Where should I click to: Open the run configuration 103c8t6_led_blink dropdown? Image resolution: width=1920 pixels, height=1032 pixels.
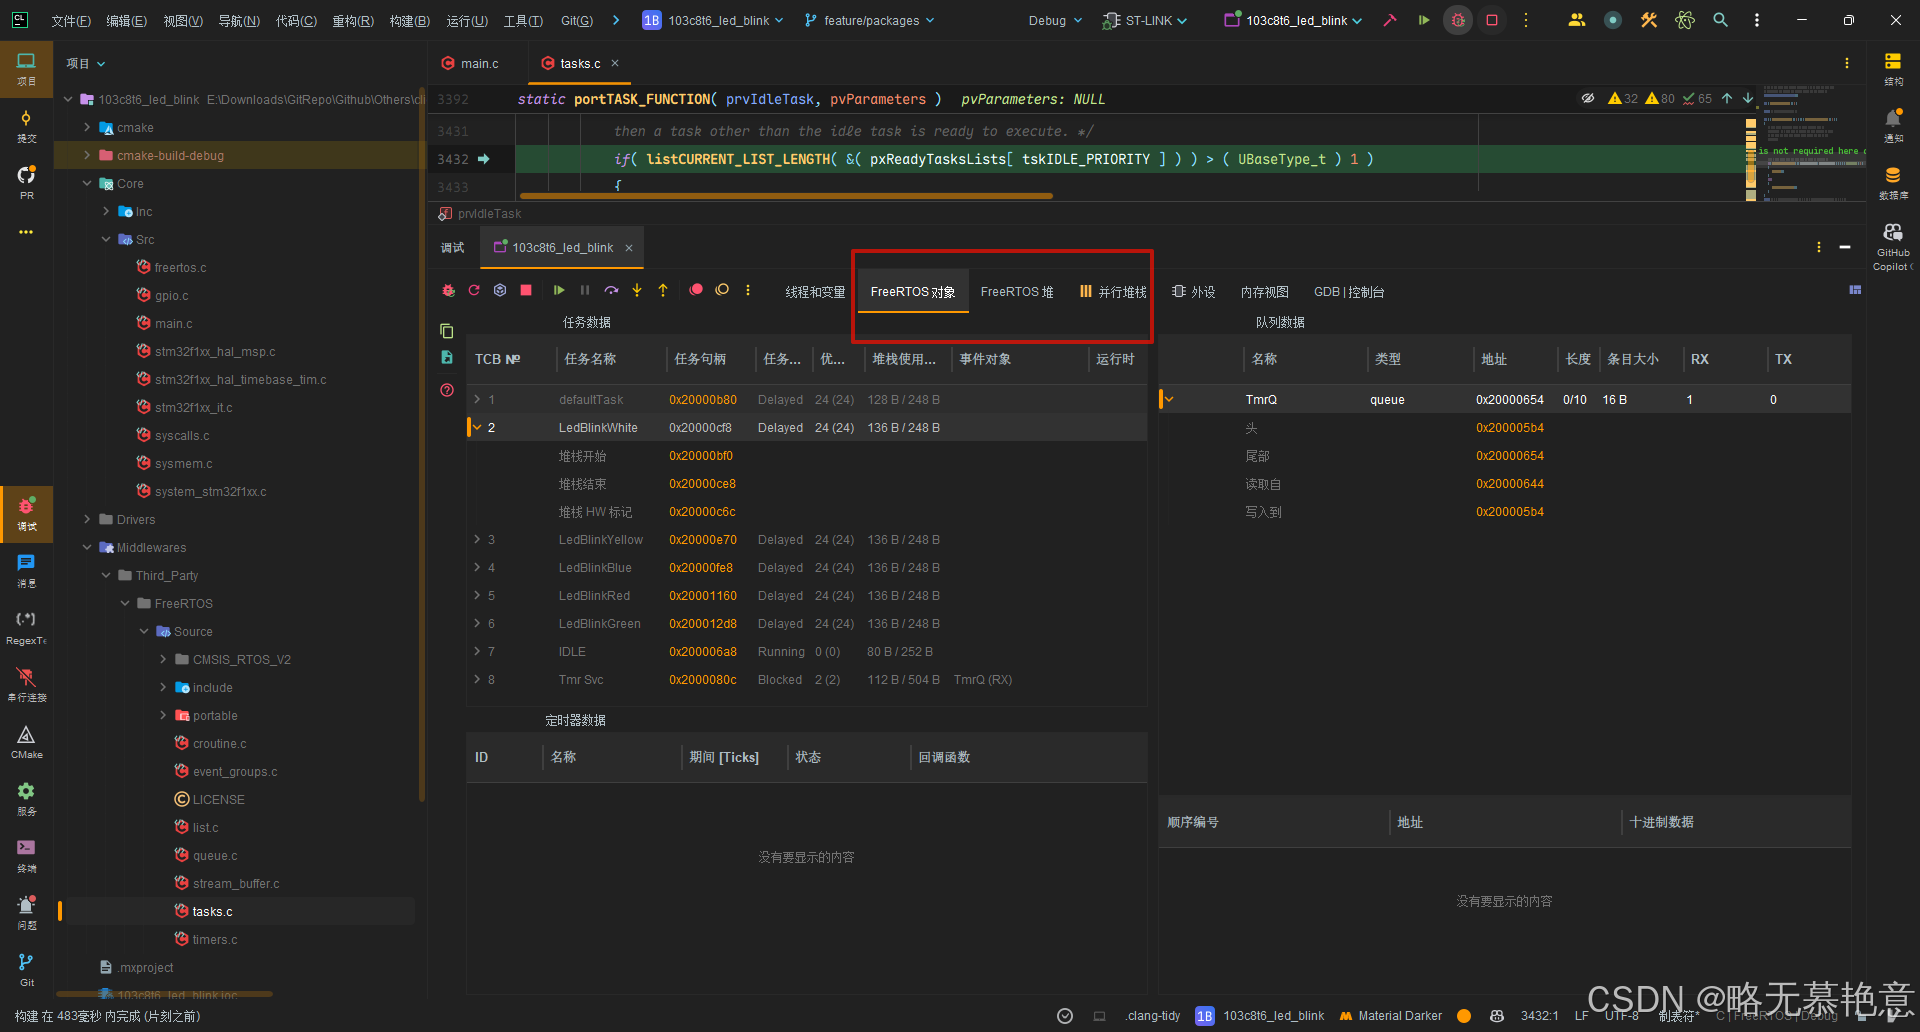pos(1293,20)
